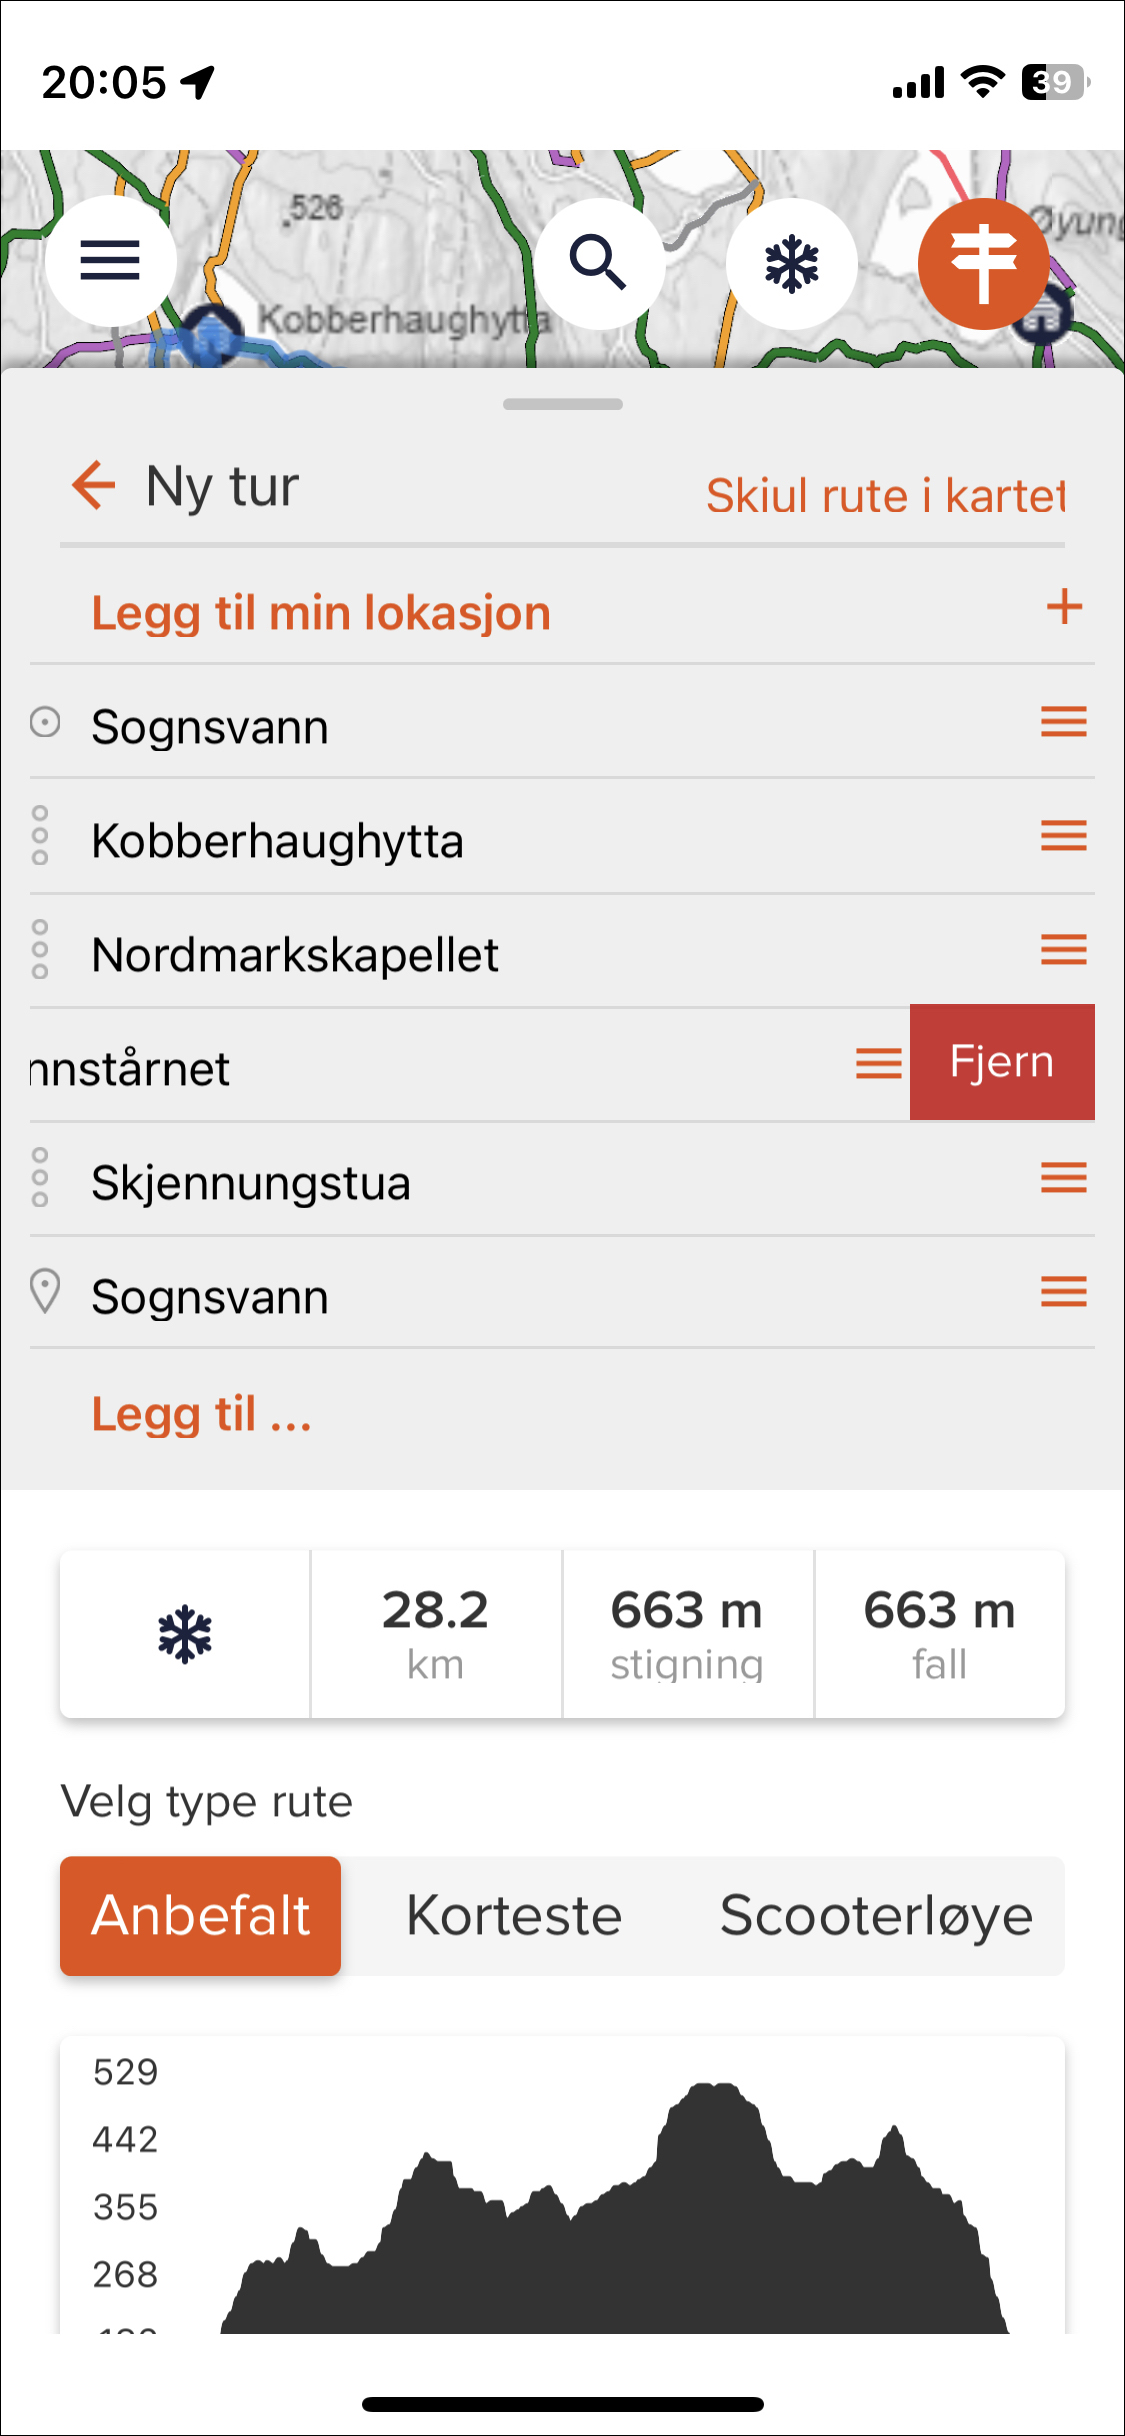Tap the Nordmarkskapellet waypoint row
This screenshot has height=2436, width=1125.
click(x=562, y=951)
